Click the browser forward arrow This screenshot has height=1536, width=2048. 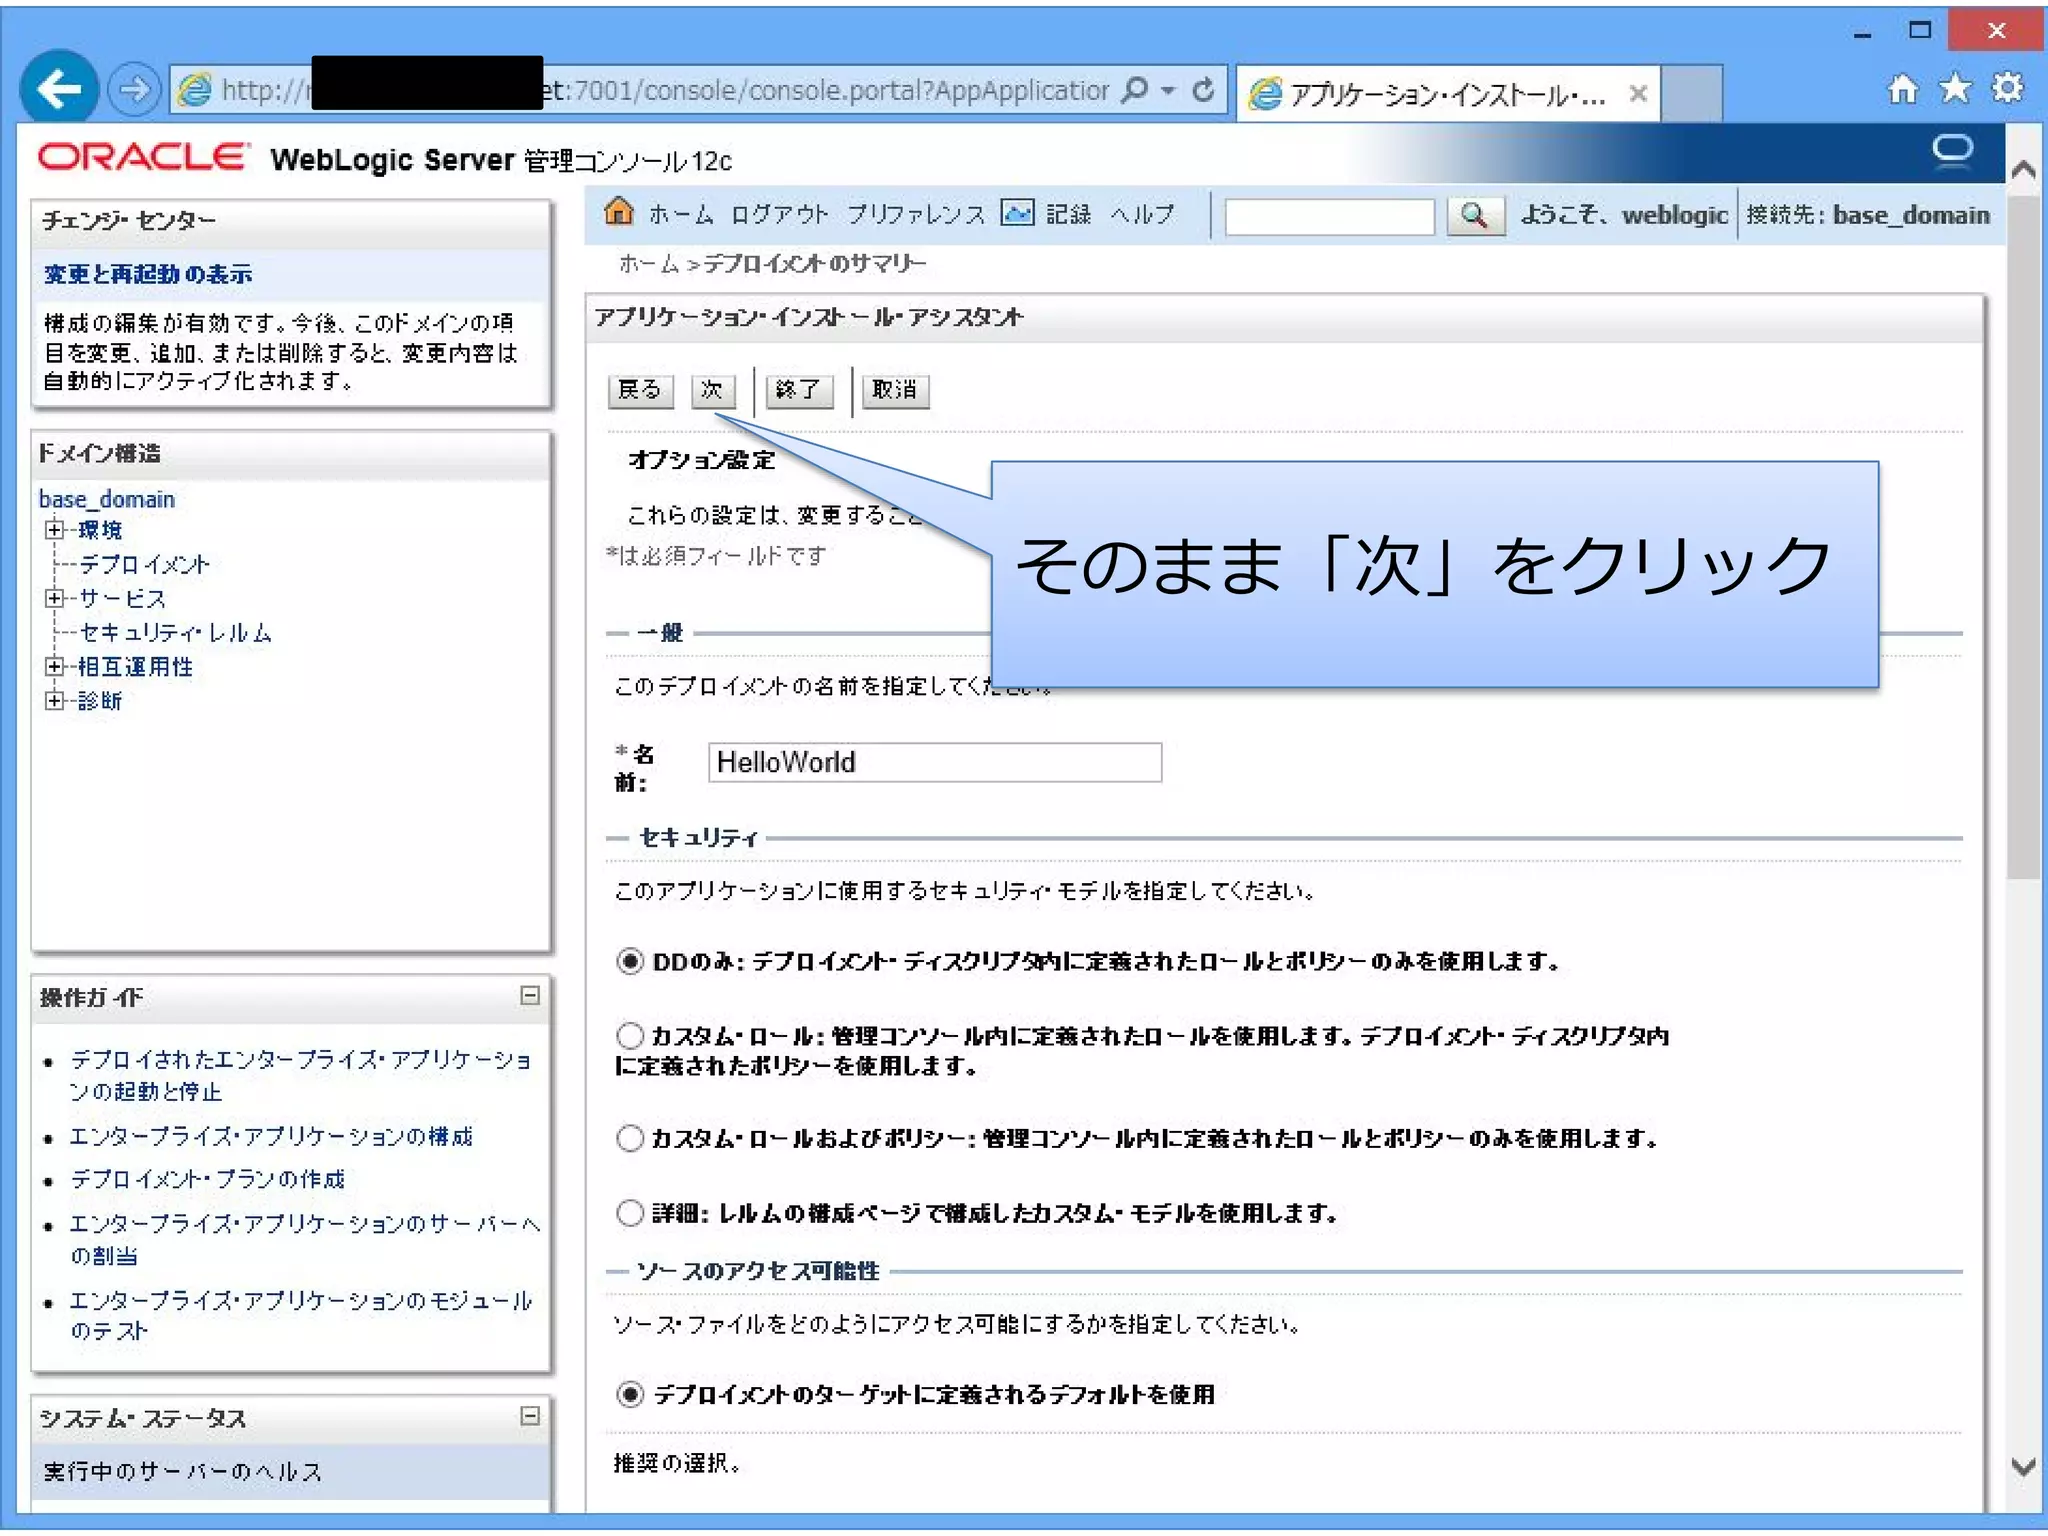tap(134, 90)
